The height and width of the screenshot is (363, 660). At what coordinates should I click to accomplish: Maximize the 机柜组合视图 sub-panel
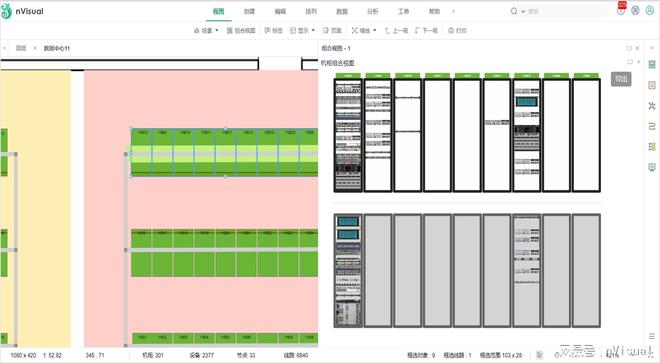point(630,62)
